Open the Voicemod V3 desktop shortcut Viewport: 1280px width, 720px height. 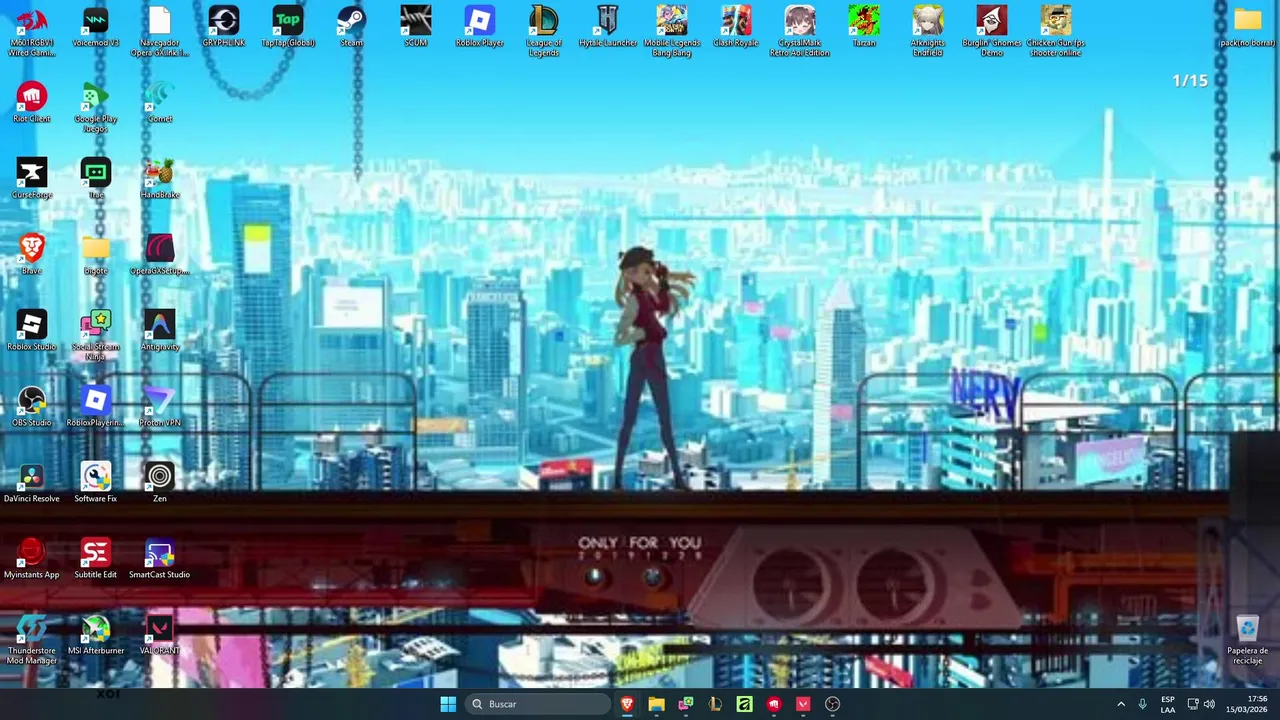[96, 28]
